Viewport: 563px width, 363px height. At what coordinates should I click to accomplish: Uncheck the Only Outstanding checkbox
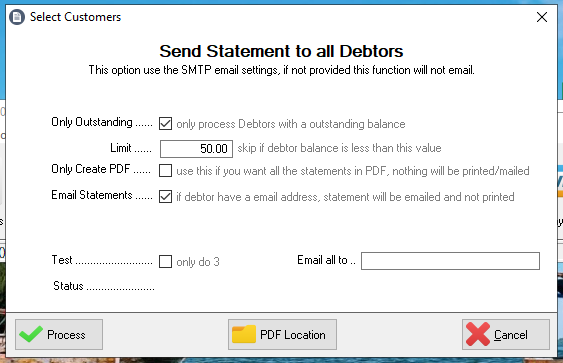[x=165, y=124]
